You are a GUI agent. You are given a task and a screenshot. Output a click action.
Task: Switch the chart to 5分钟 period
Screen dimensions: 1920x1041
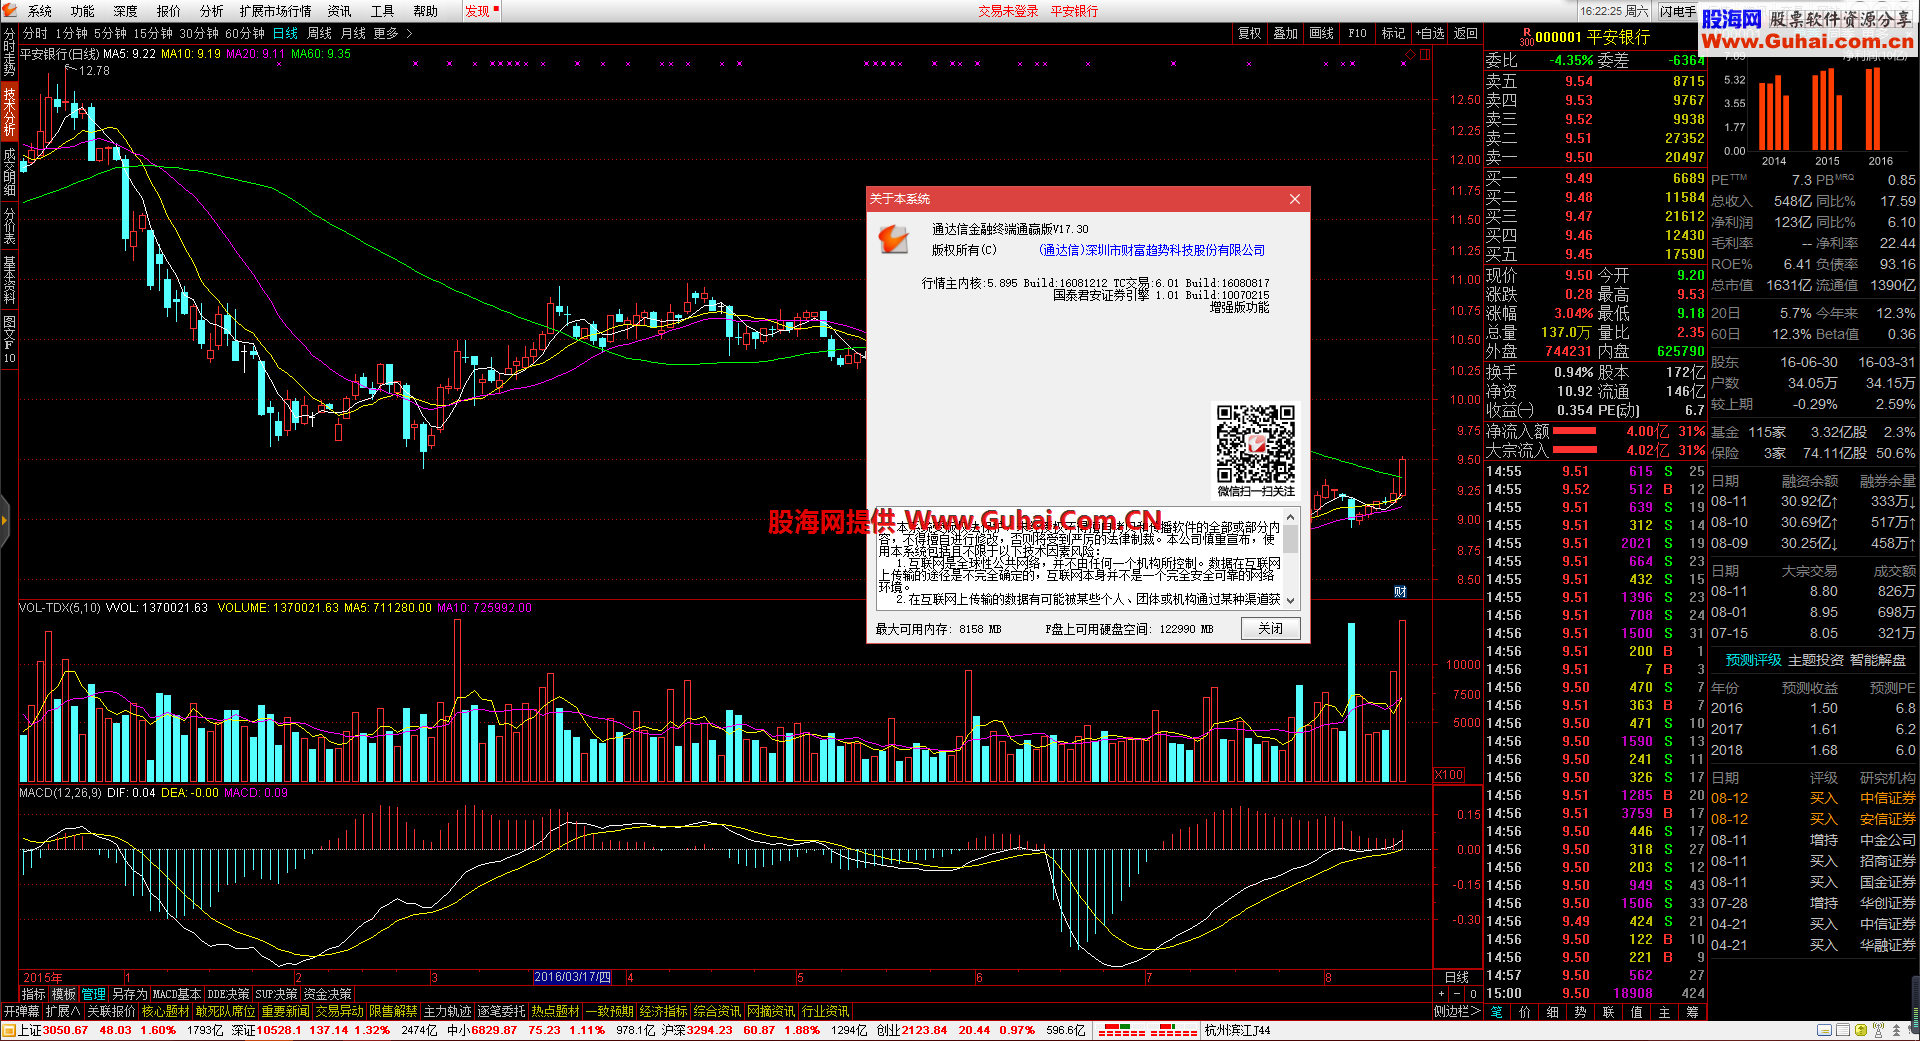click(111, 33)
